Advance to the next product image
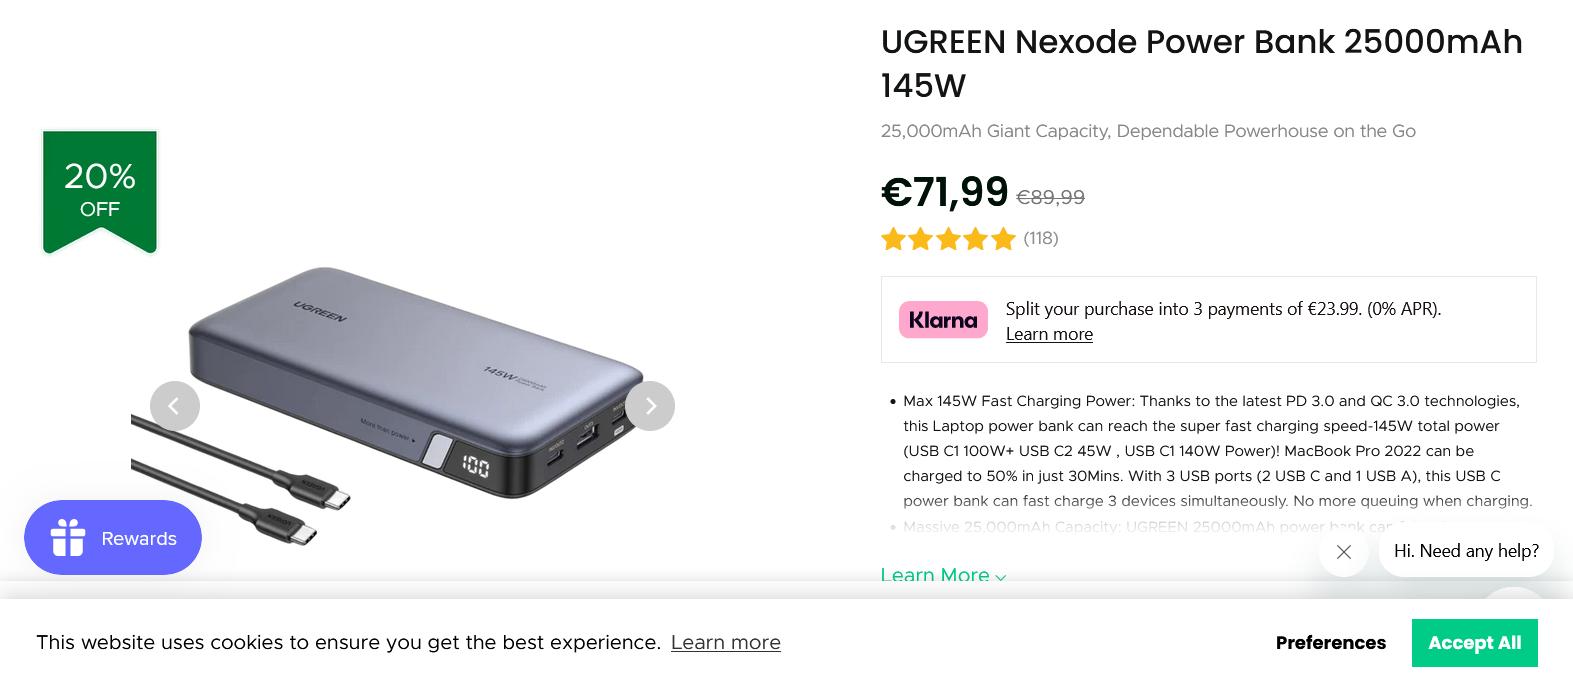This screenshot has height=687, width=1573. 650,406
